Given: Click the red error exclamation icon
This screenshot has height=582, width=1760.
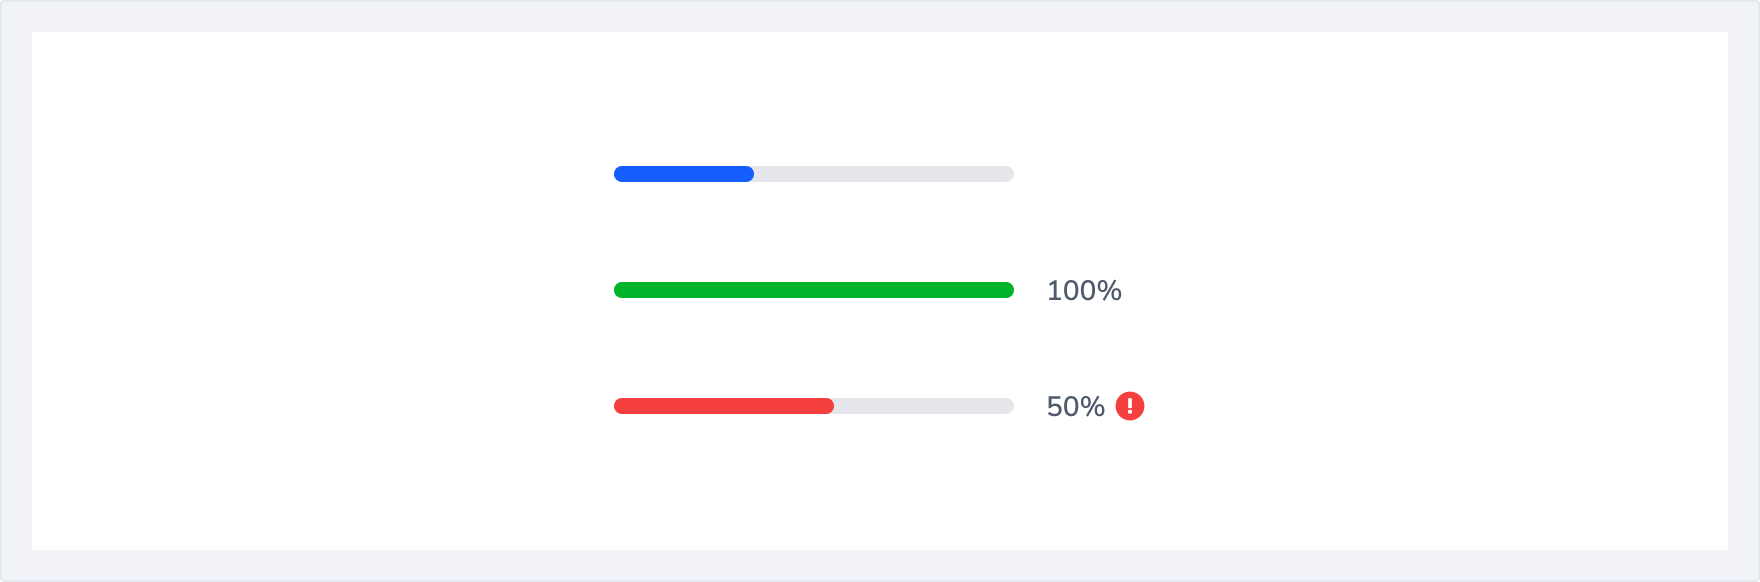Looking at the screenshot, I should 1130,406.
